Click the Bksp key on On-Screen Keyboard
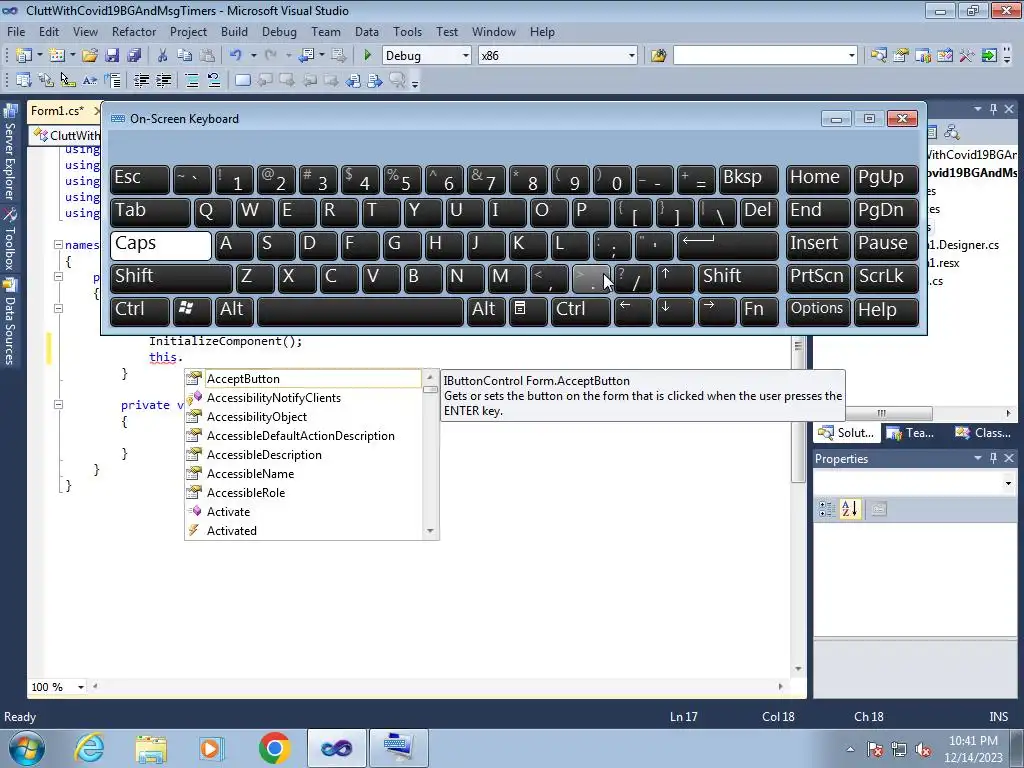Viewport: 1024px width, 768px height. (748, 180)
